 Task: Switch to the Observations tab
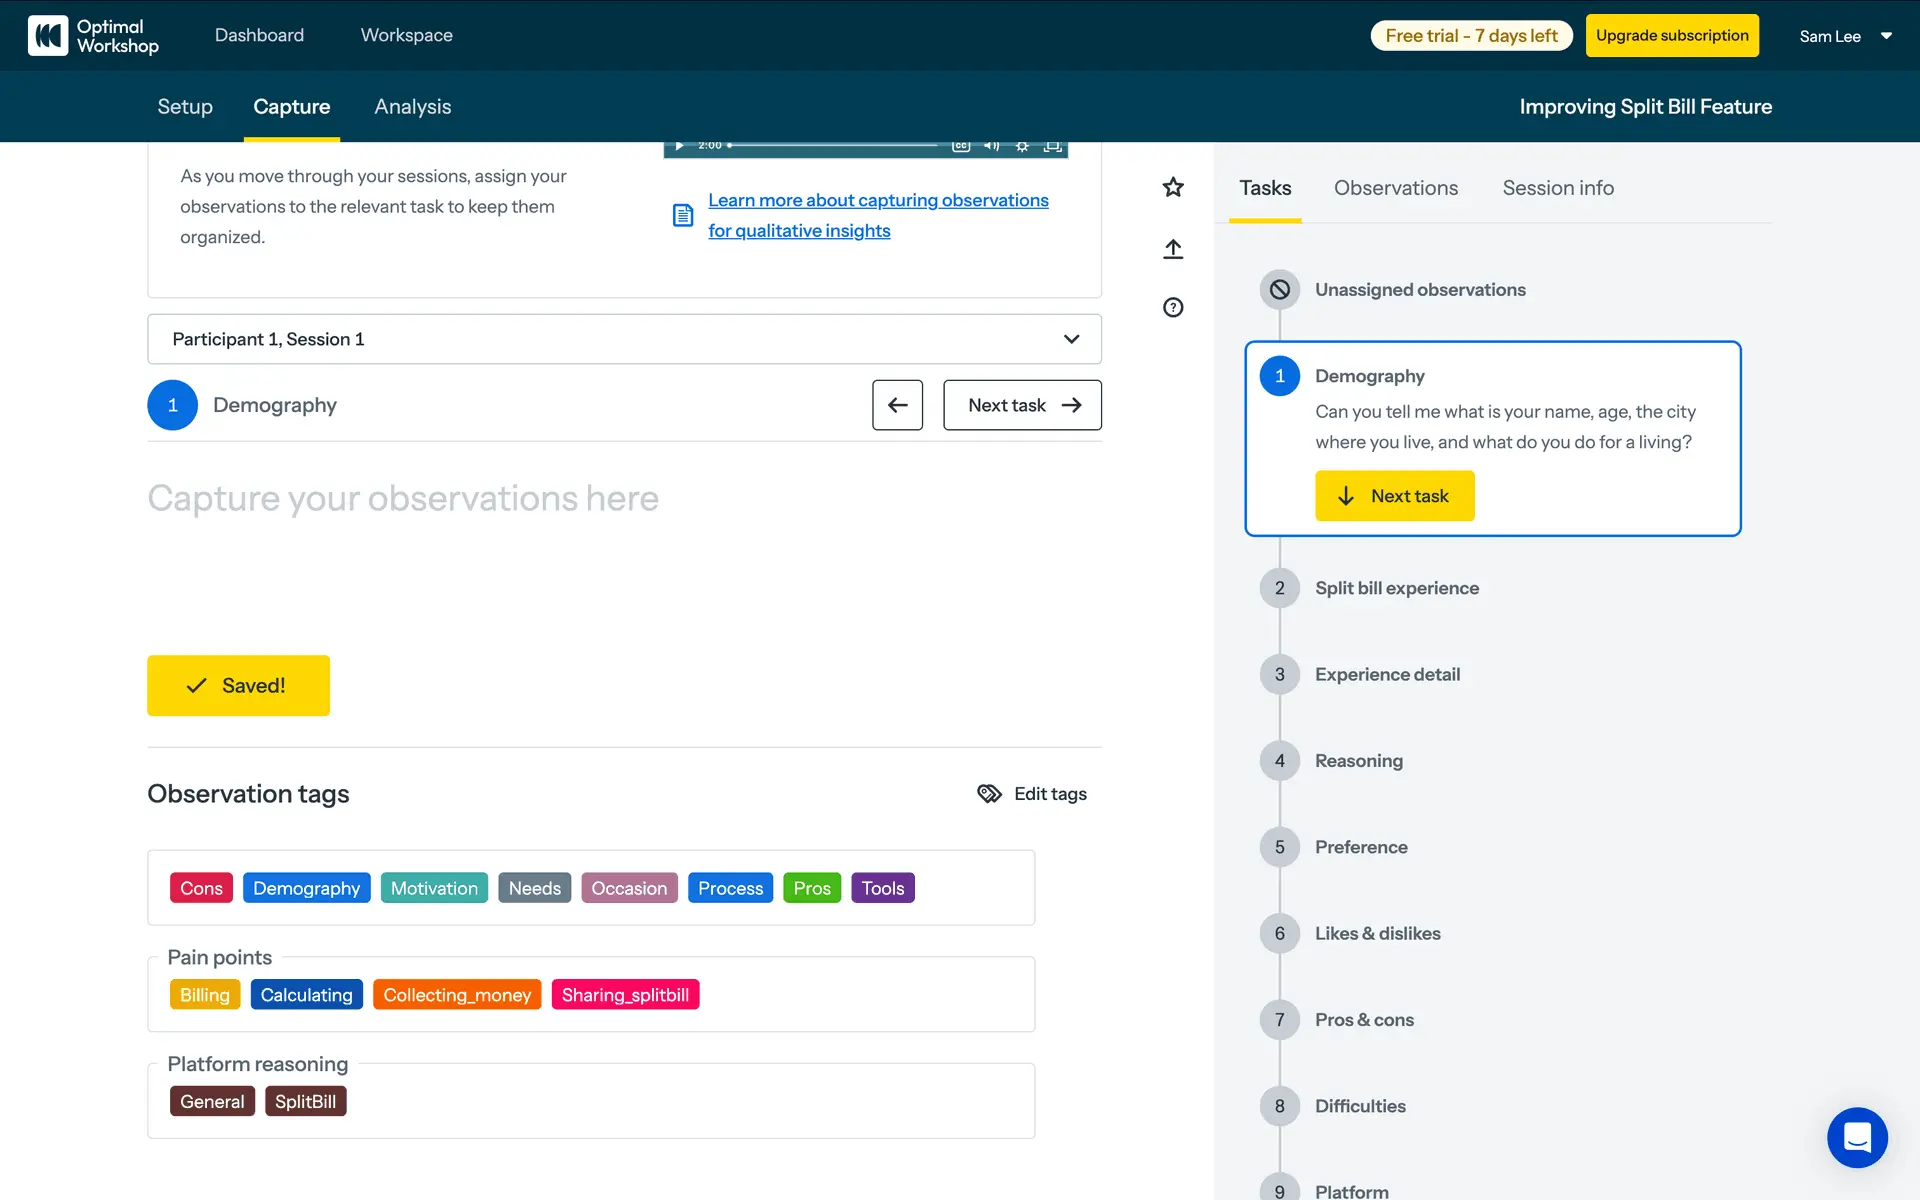pyautogui.click(x=1395, y=188)
